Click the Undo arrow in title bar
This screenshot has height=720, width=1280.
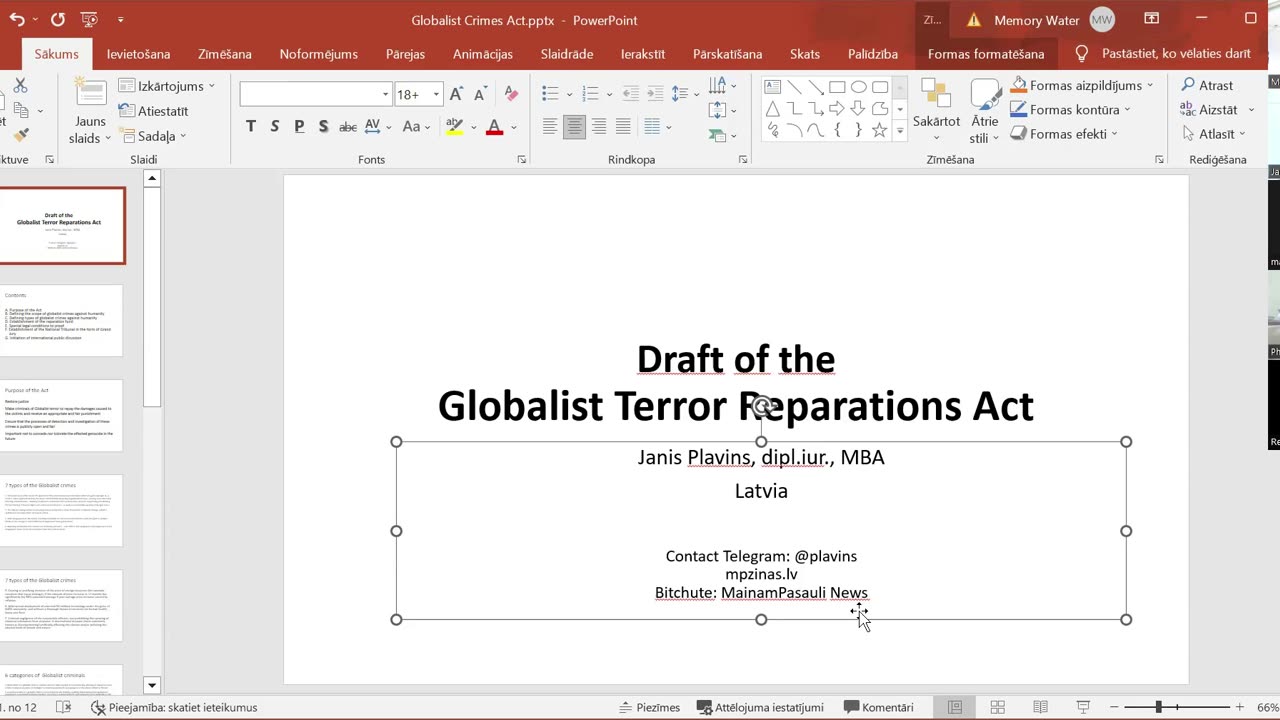pyautogui.click(x=17, y=19)
